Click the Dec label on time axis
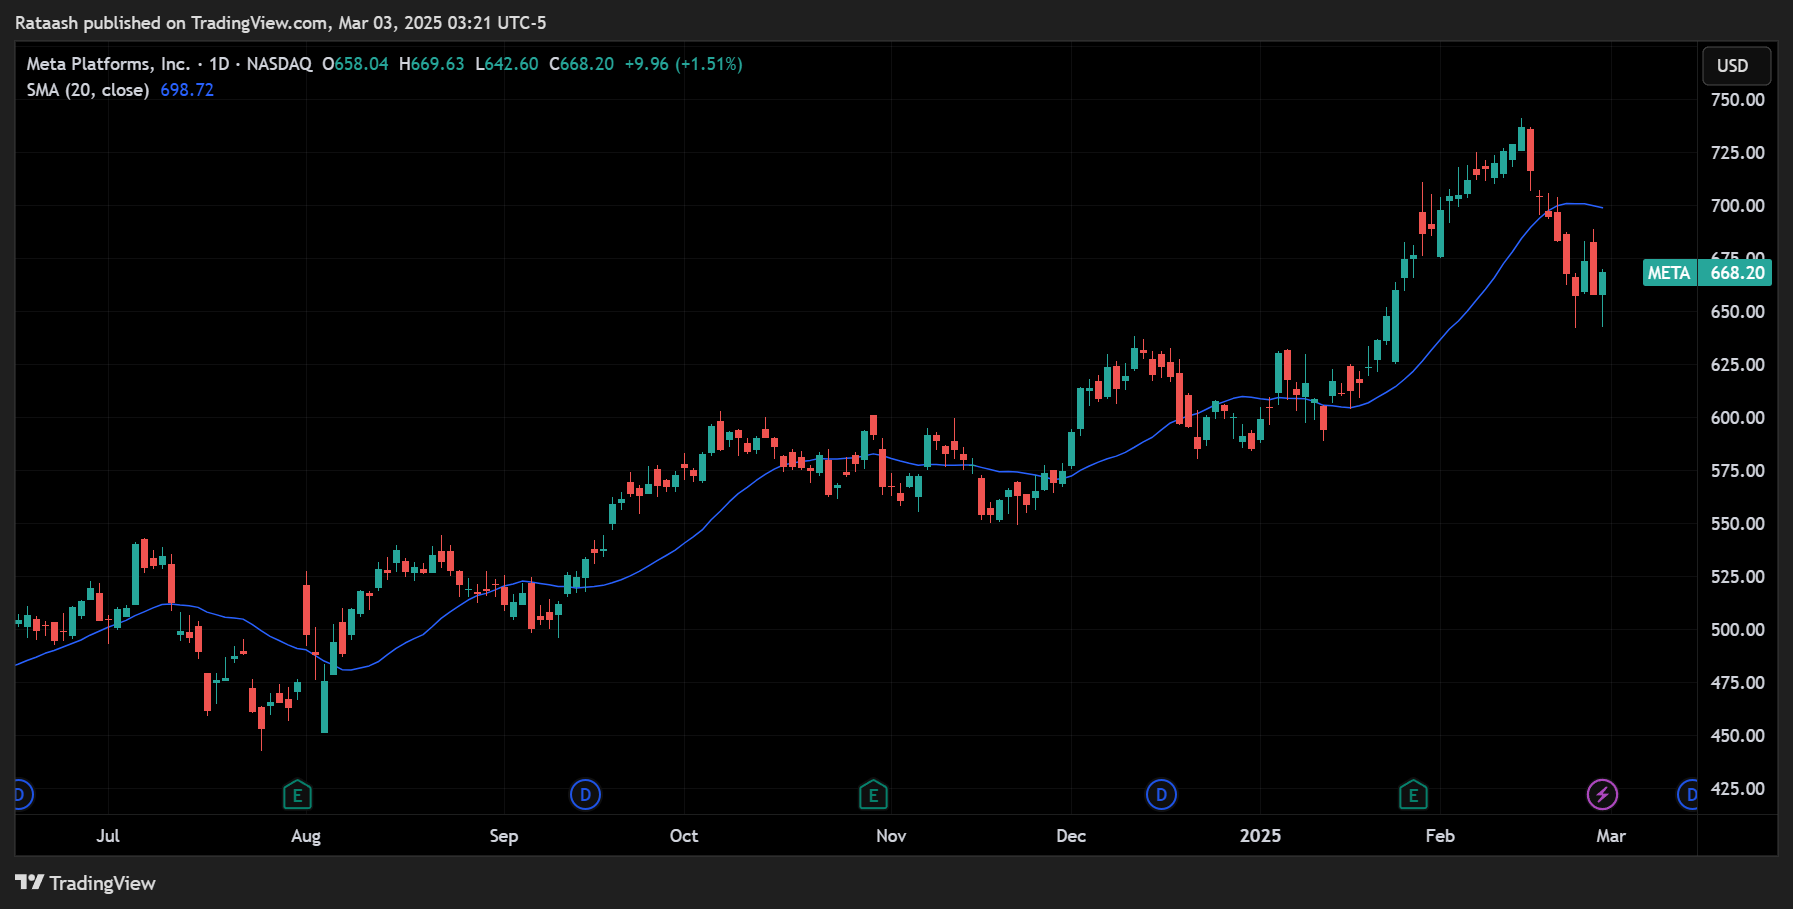Screen dimensions: 1793x909 click(1071, 836)
